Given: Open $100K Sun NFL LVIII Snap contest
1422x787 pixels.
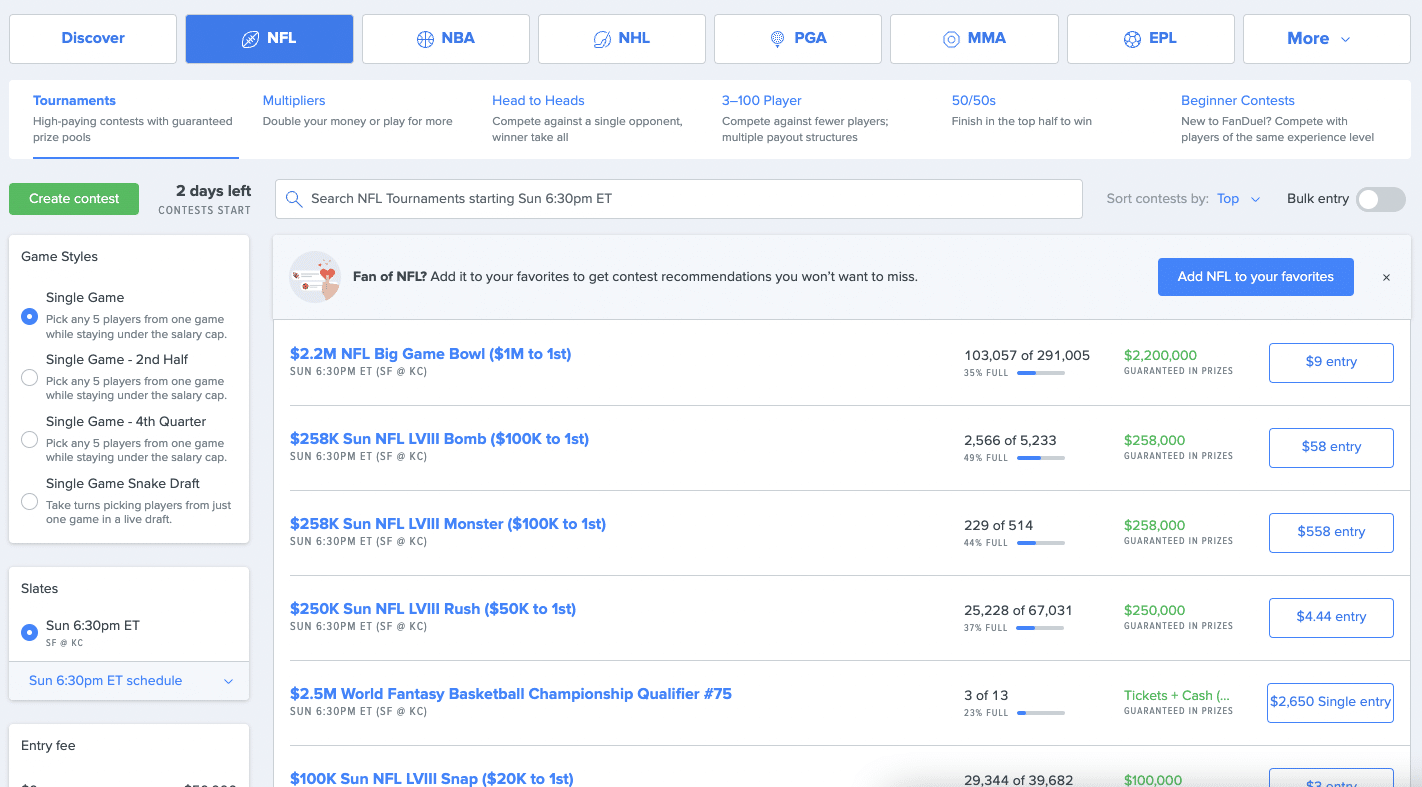Looking at the screenshot, I should (432, 779).
